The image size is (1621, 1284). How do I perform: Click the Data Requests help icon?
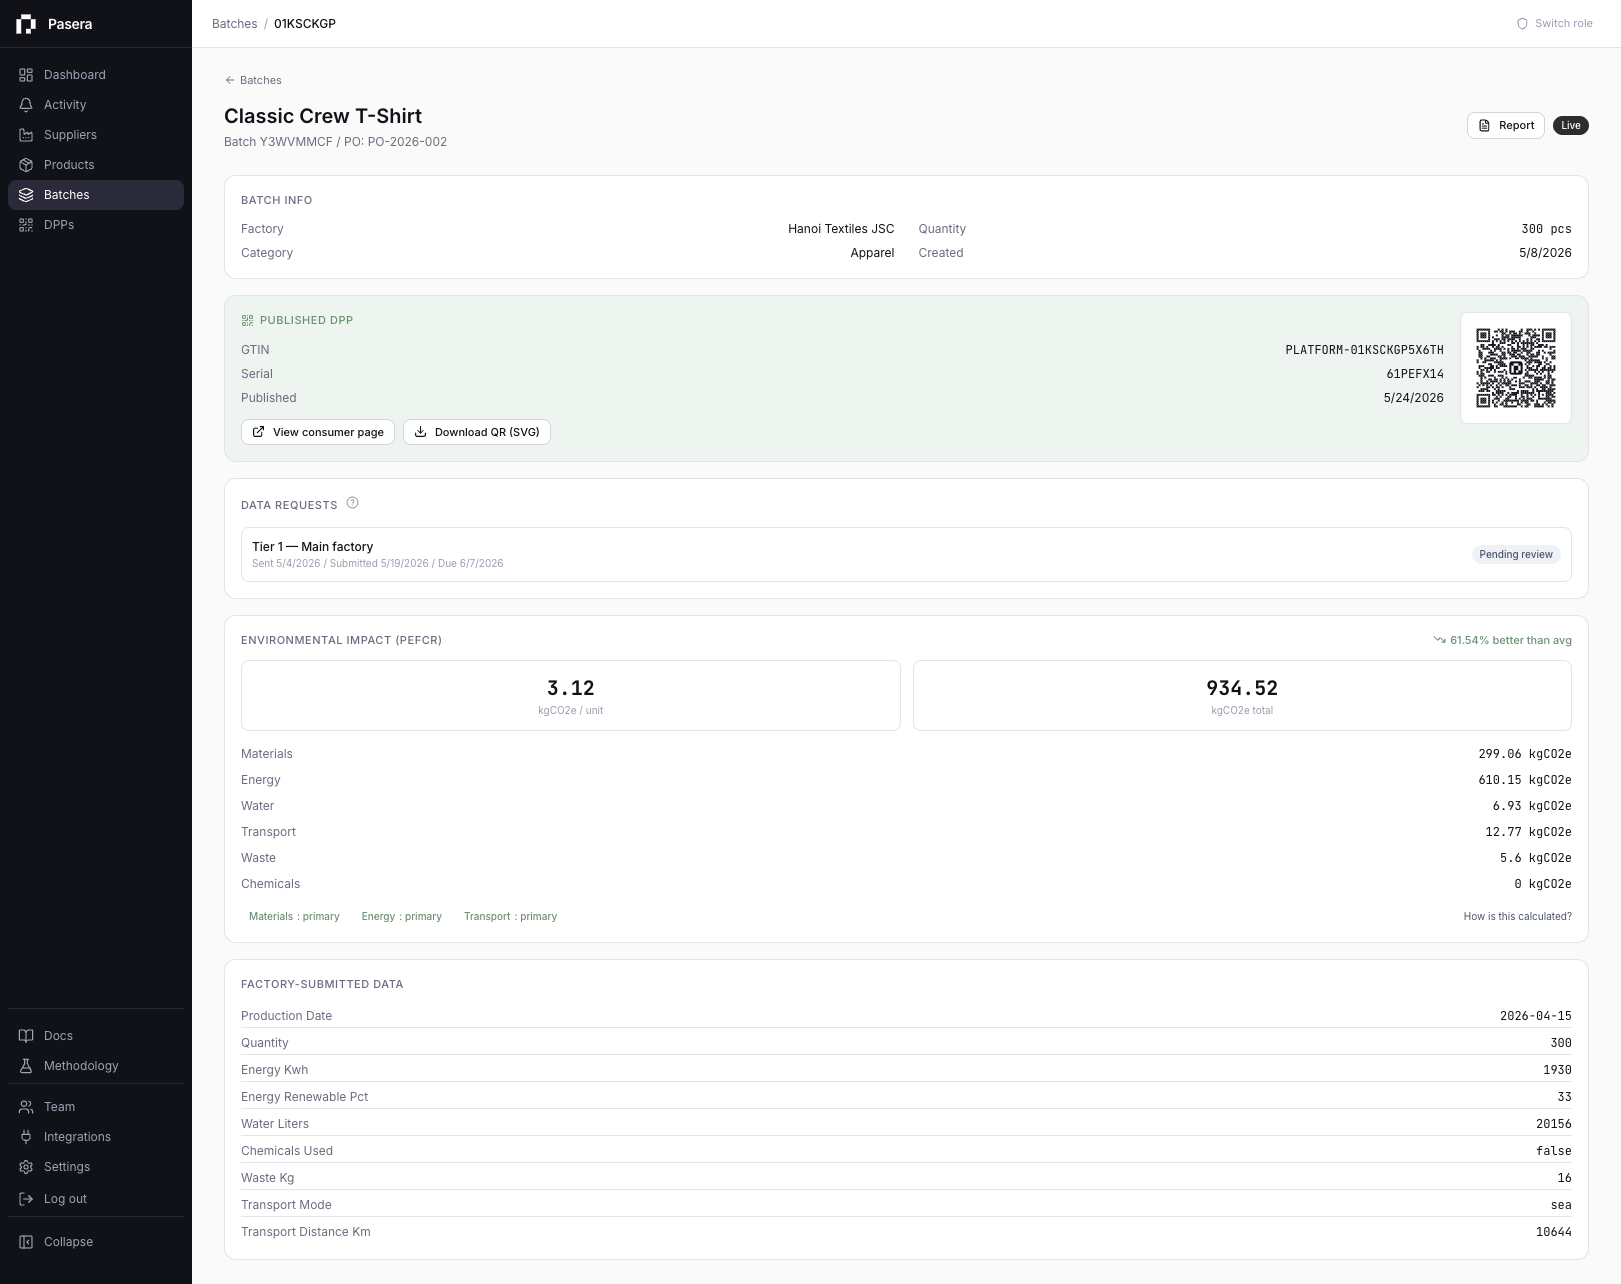tap(352, 503)
